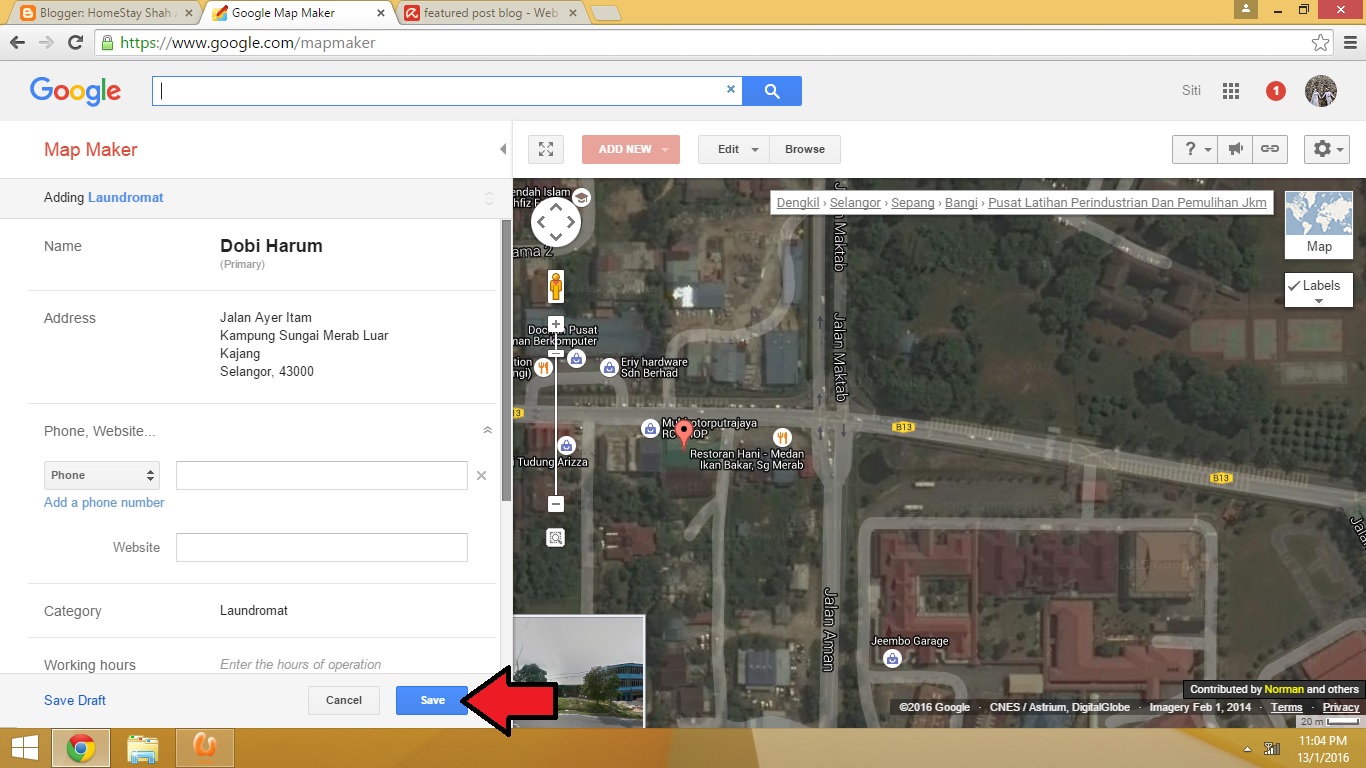1366x768 pixels.
Task: Open the Google apps grid icon
Action: click(1231, 90)
